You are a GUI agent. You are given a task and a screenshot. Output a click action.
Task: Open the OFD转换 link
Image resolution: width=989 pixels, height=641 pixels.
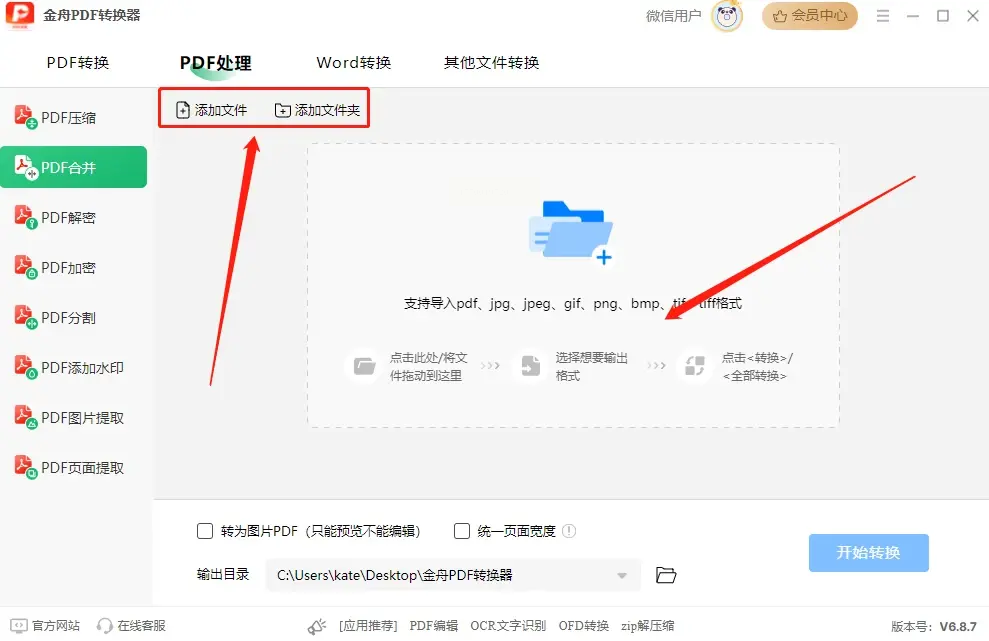point(583,626)
